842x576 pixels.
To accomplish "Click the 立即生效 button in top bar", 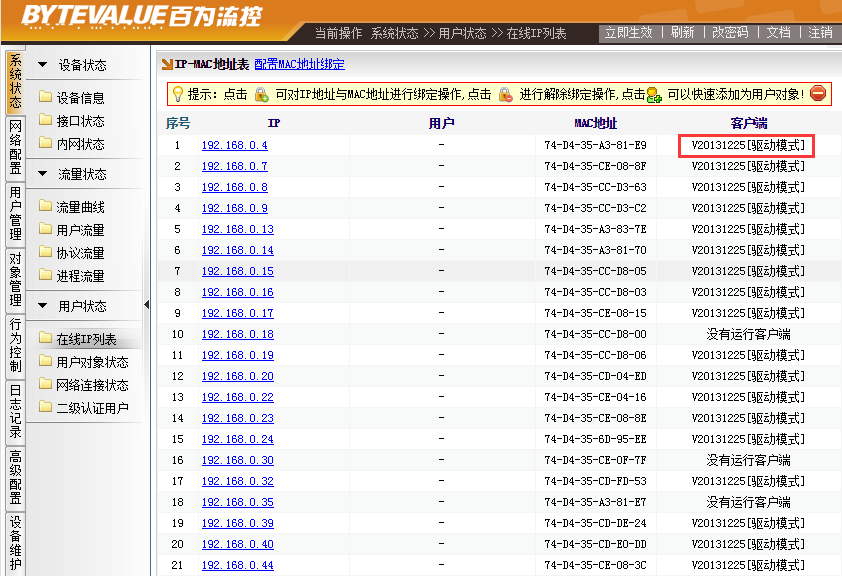I will pos(630,33).
